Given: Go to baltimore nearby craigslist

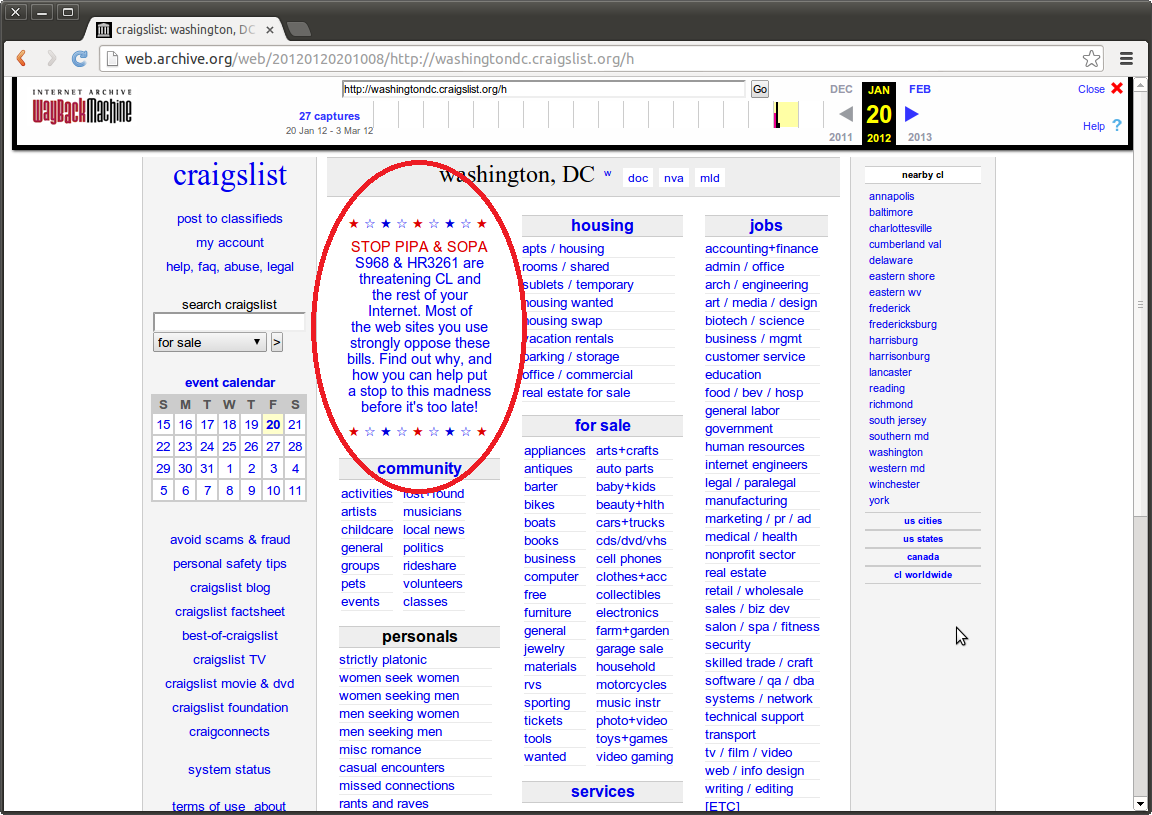Looking at the screenshot, I should click(890, 212).
